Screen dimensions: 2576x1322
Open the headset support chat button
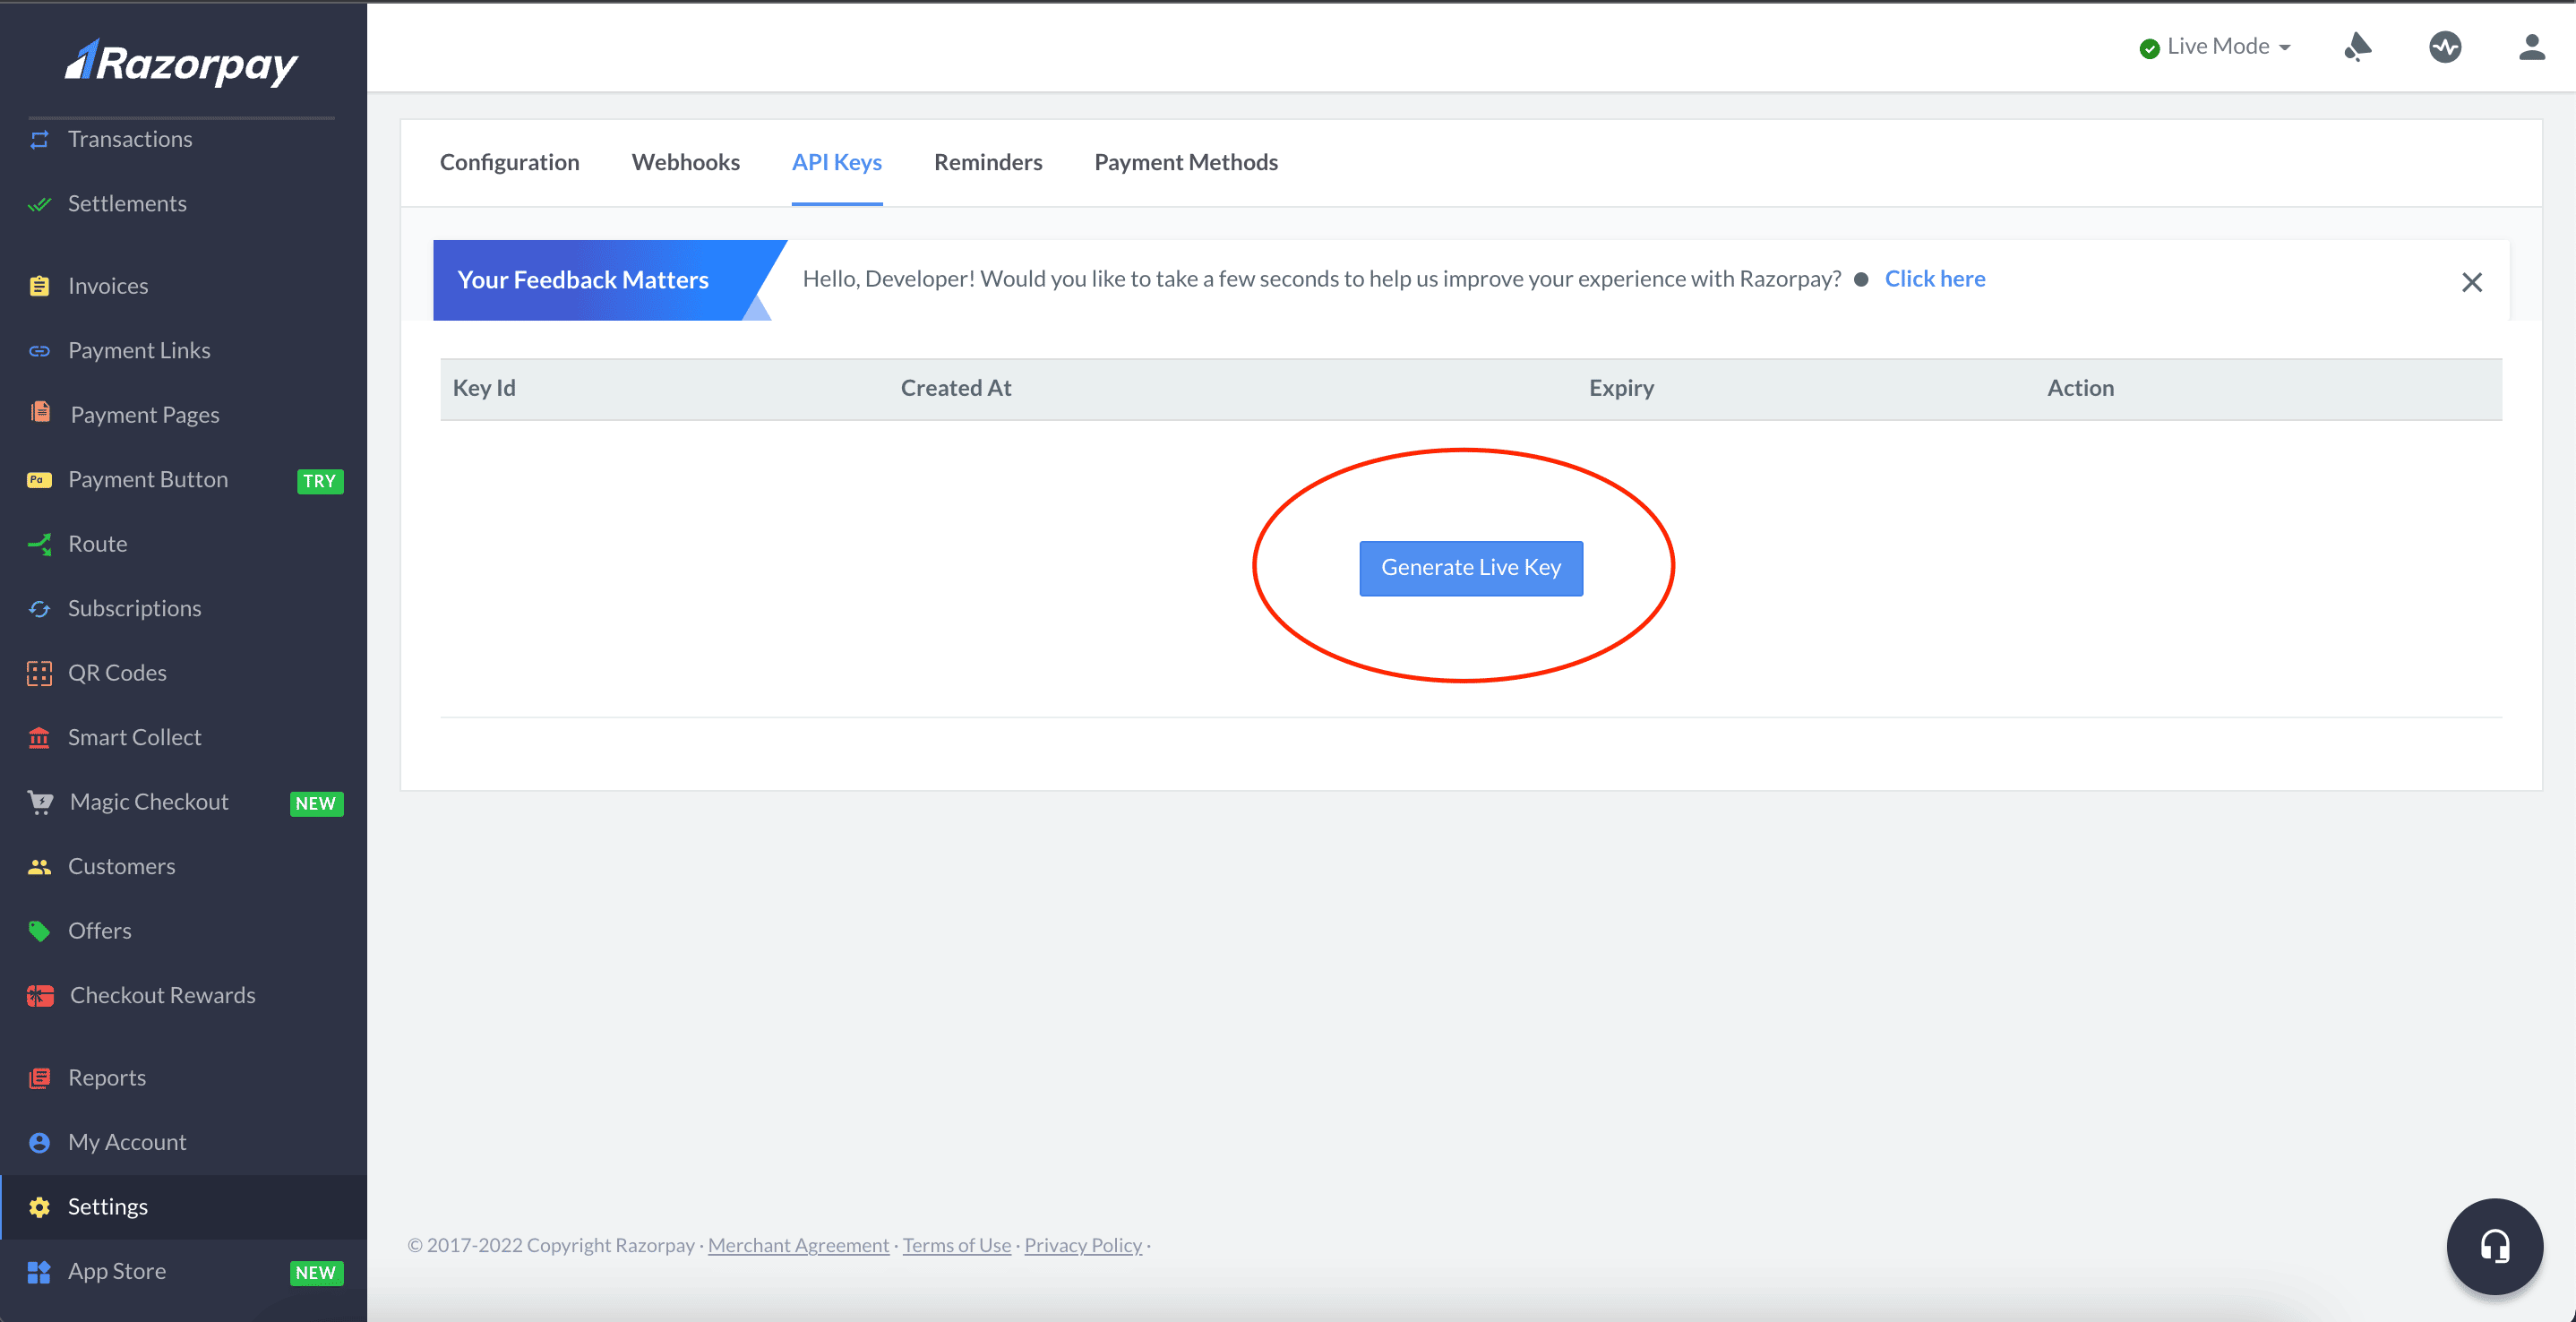tap(2494, 1246)
